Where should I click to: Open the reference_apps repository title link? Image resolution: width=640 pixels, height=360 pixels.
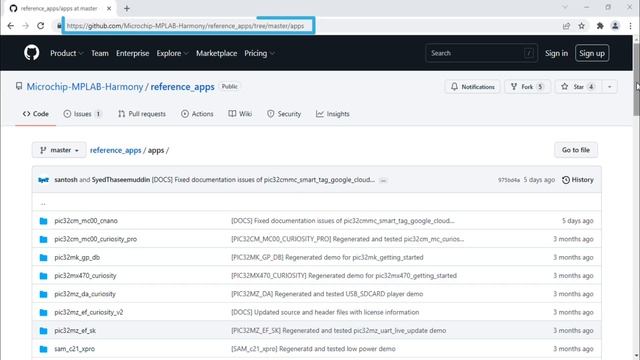182,87
